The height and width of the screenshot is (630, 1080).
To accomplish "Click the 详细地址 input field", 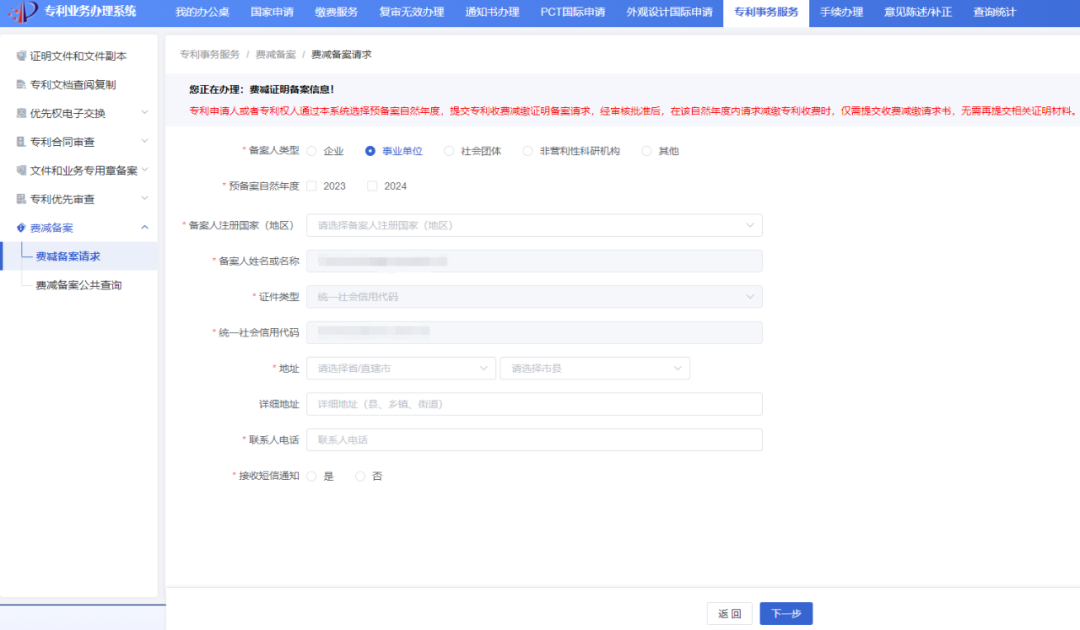I will tap(533, 403).
